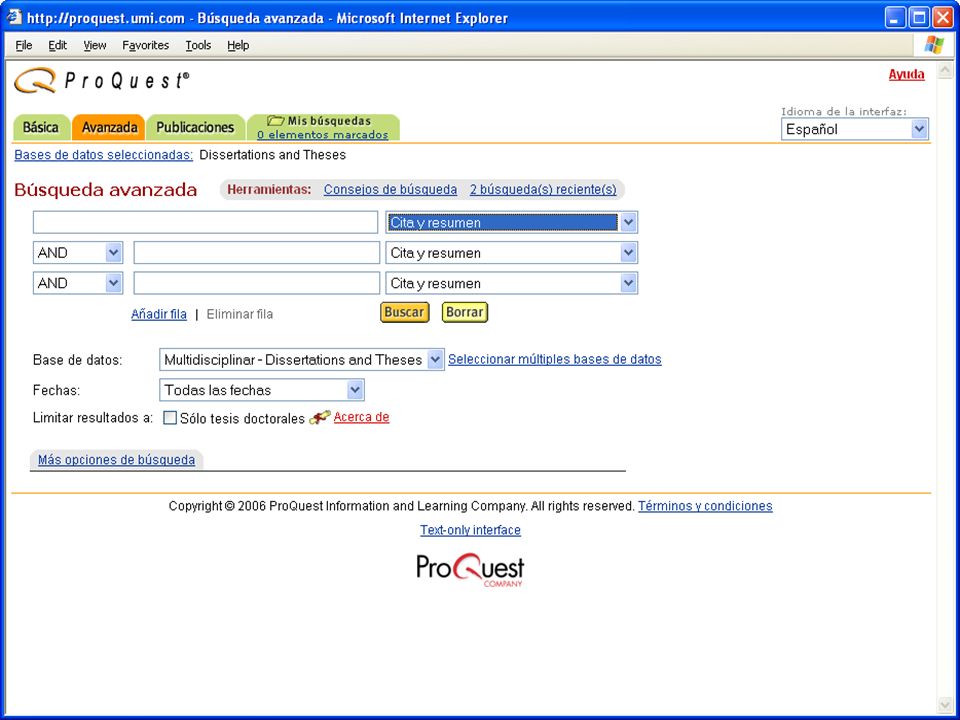Screen dimensions: 960x720
Task: Open the Tools menu
Action: pyautogui.click(x=198, y=45)
